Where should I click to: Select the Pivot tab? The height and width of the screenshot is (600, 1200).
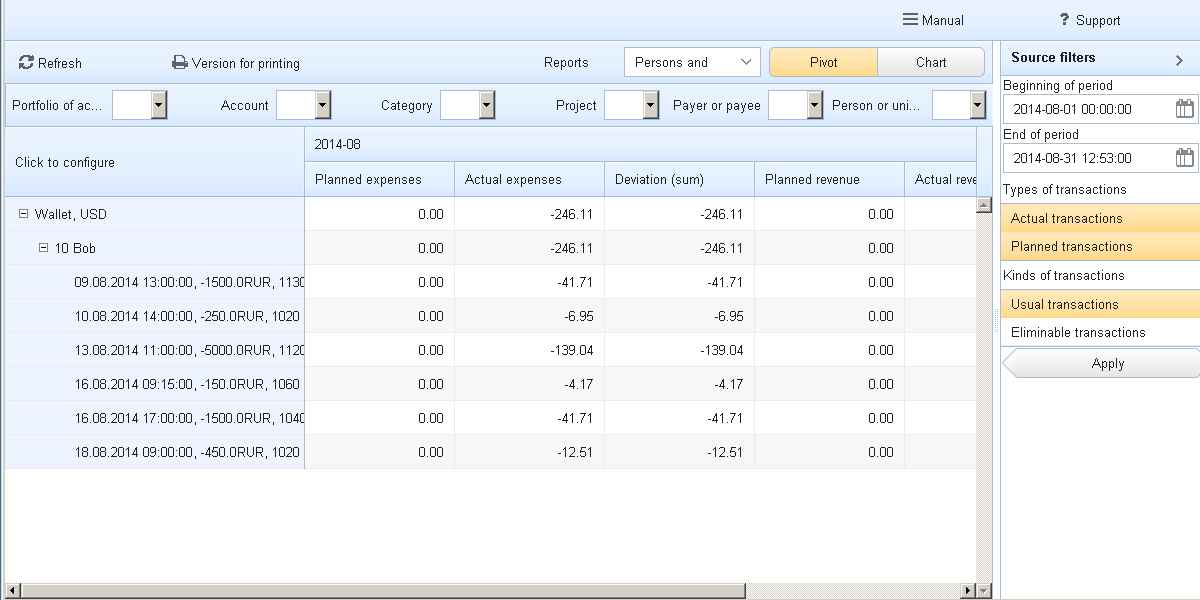tap(823, 62)
